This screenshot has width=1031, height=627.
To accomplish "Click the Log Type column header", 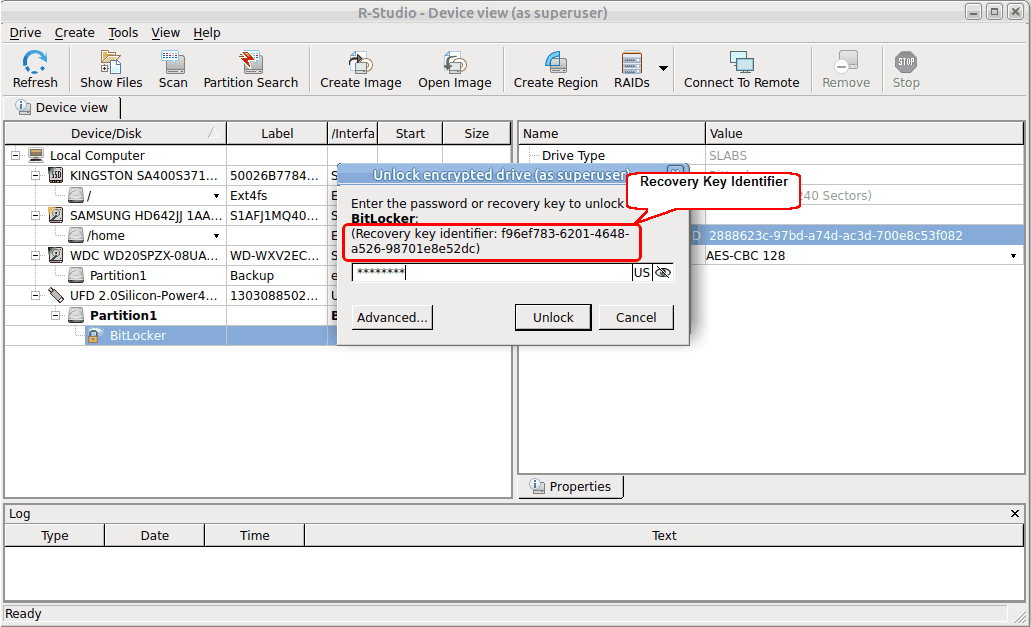I will (x=55, y=536).
